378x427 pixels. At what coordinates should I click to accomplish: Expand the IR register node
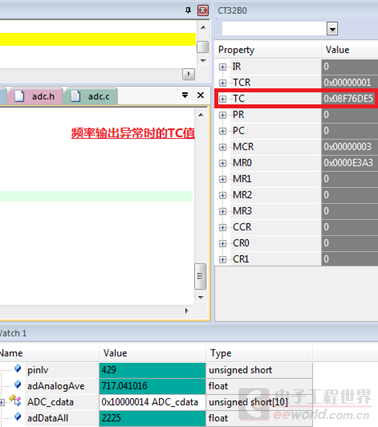tap(223, 67)
